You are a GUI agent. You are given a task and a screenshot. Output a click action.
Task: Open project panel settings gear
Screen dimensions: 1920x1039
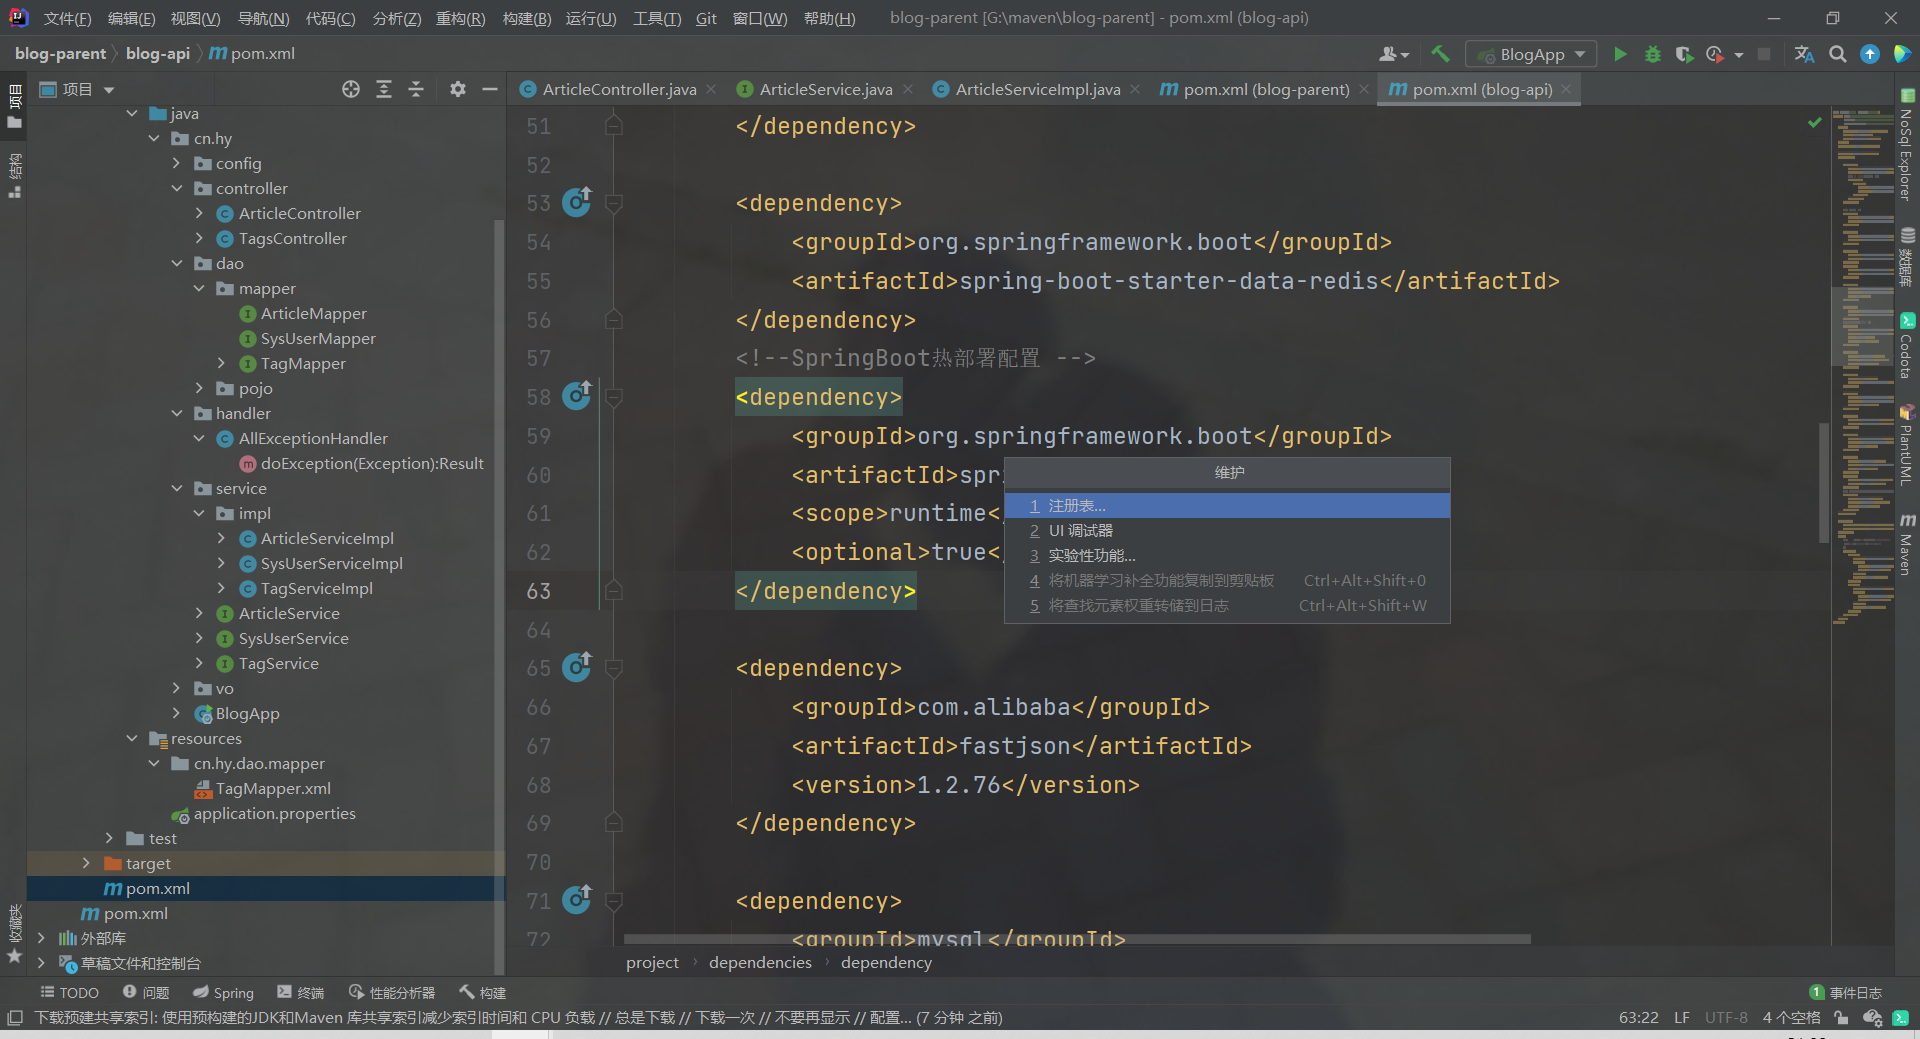[458, 89]
